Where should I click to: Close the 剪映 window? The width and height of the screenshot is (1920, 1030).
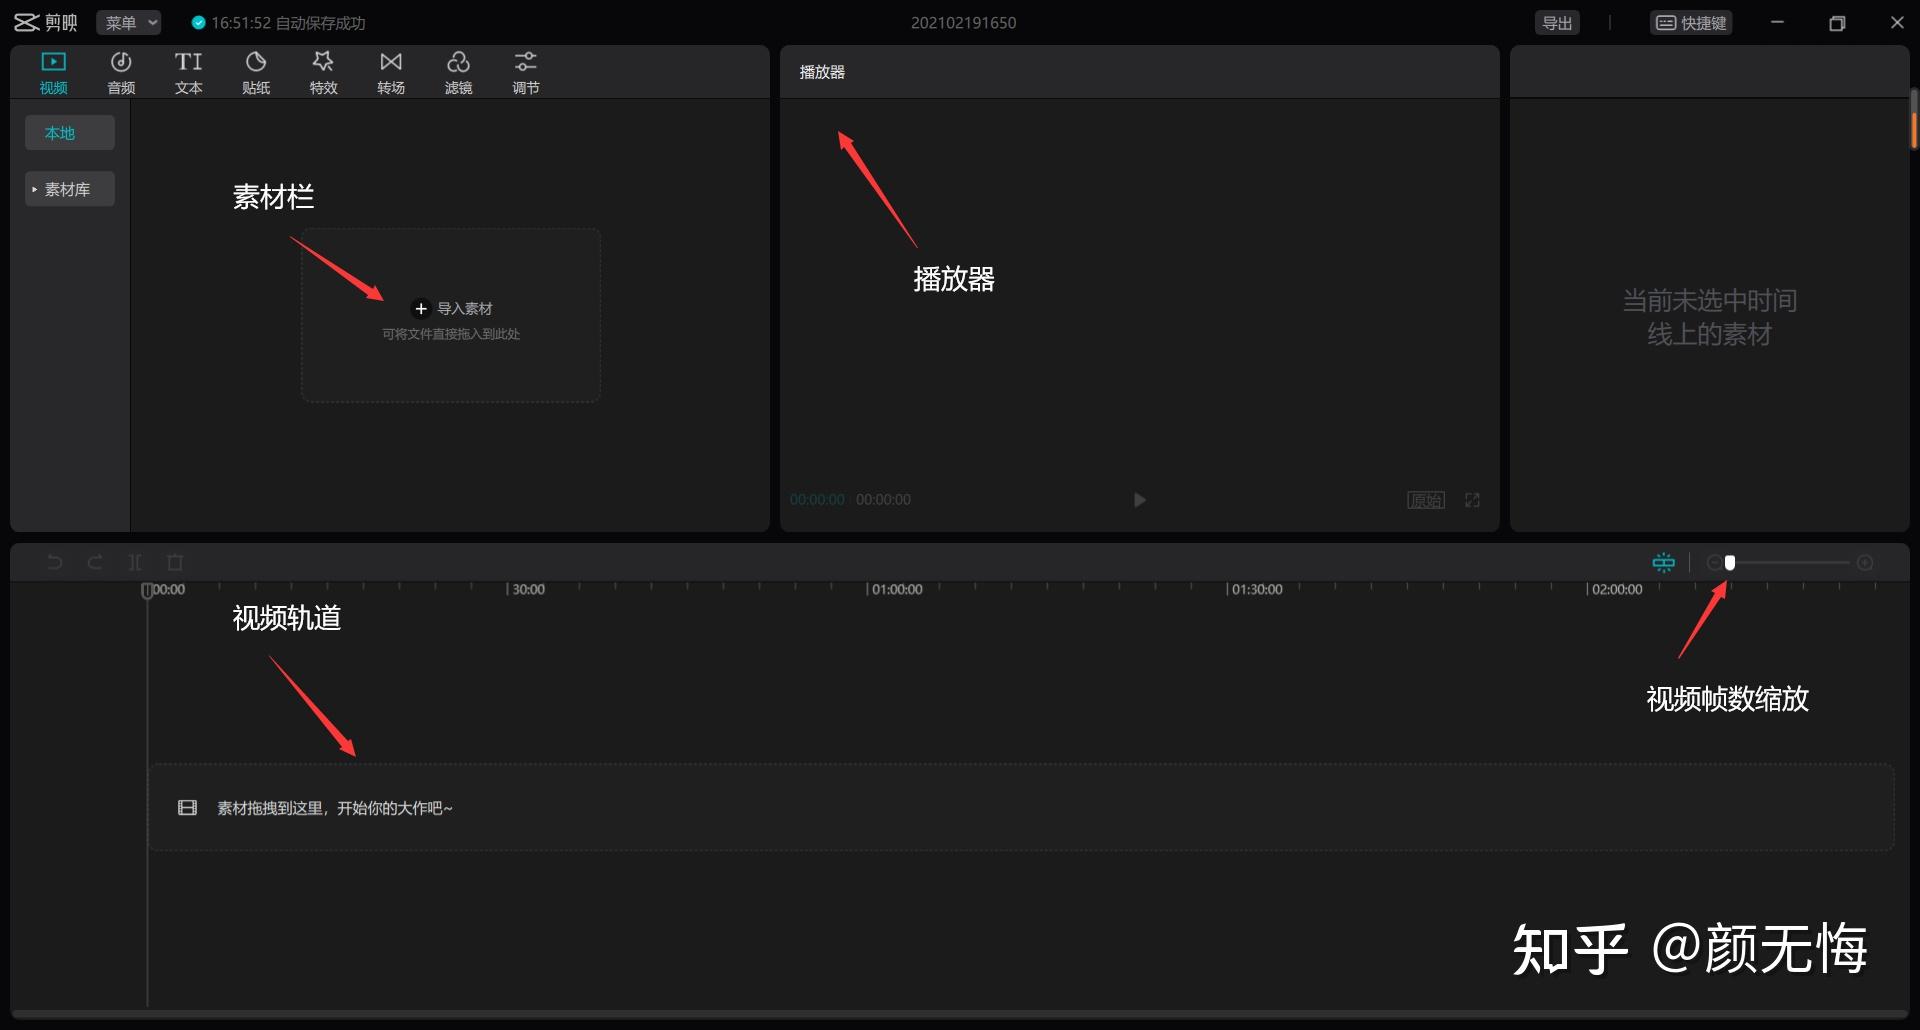(x=1897, y=22)
